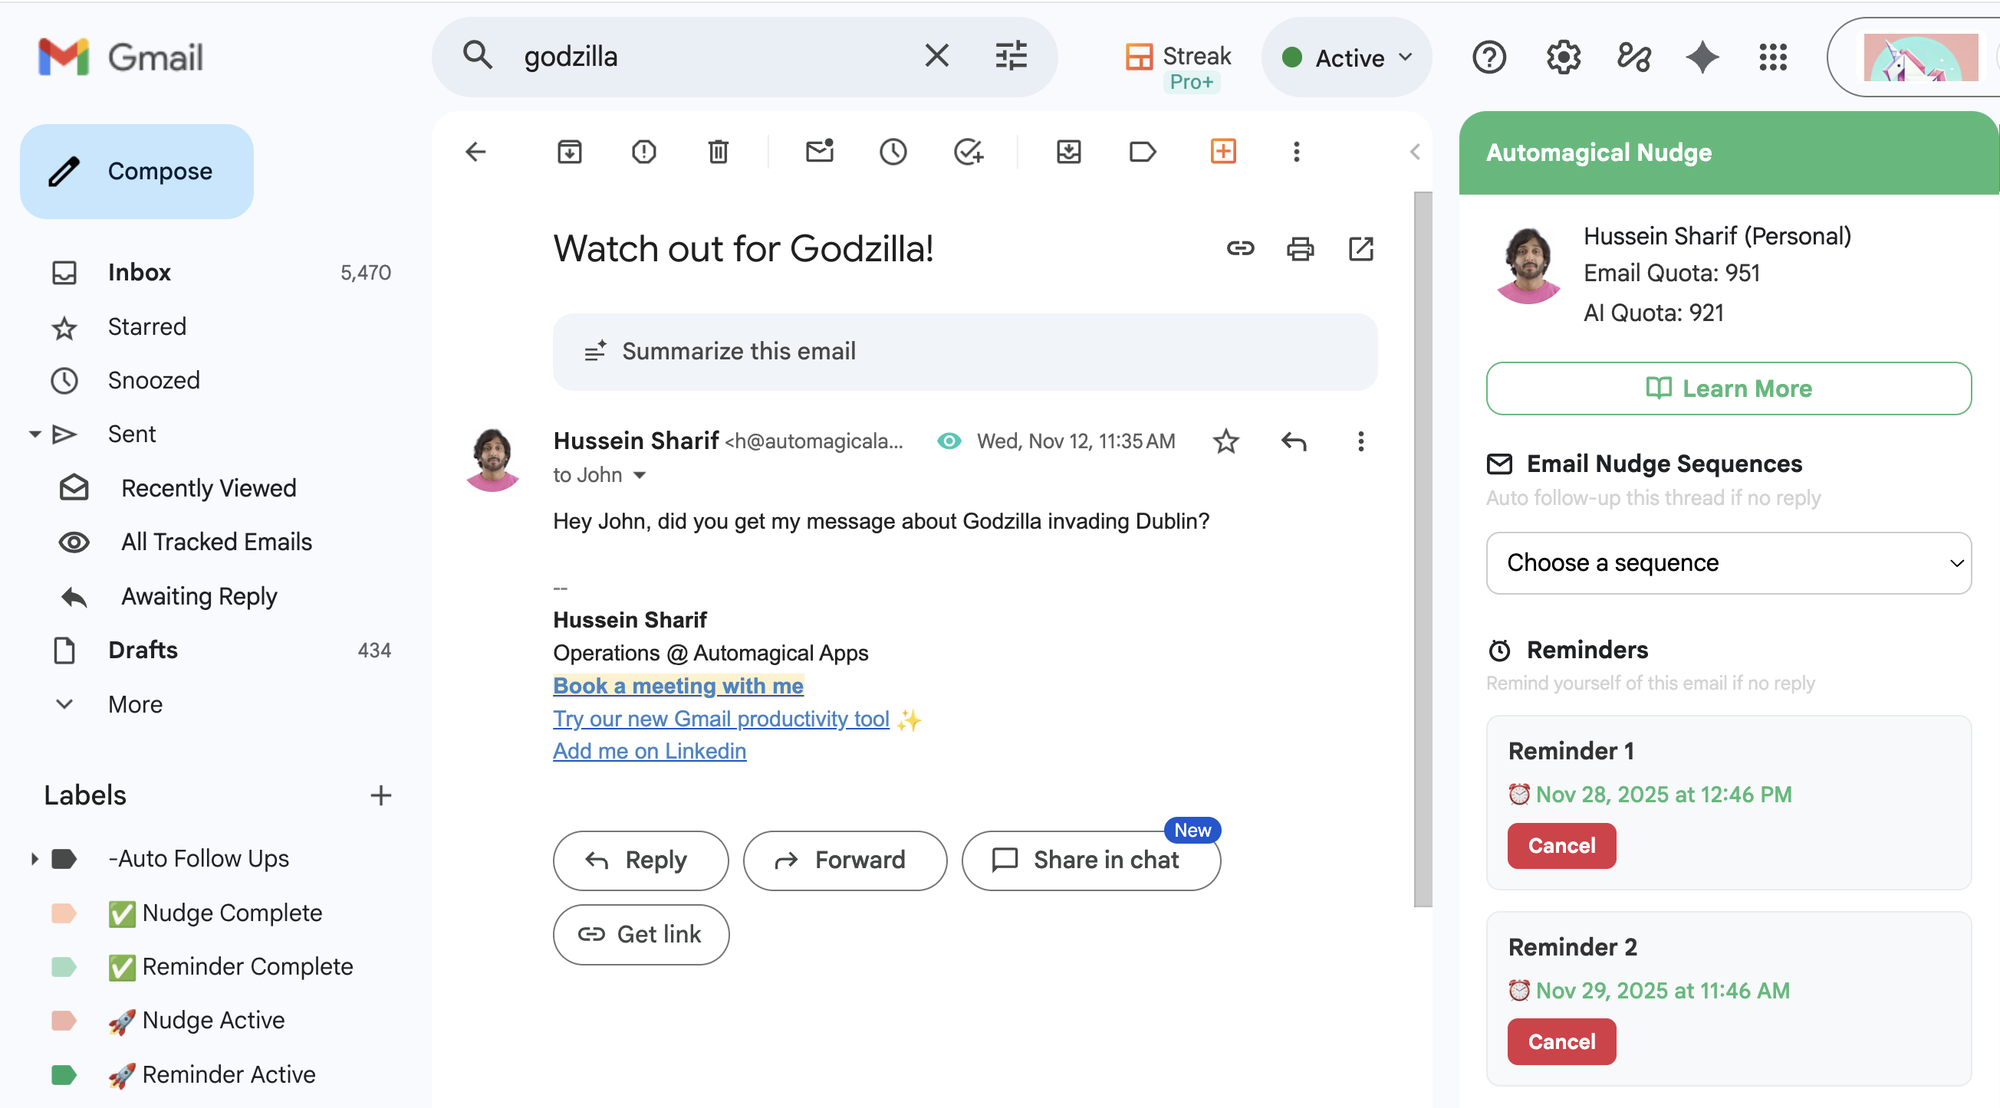This screenshot has height=1108, width=2000.
Task: Open the Book a meeting with me link
Action: coord(678,686)
